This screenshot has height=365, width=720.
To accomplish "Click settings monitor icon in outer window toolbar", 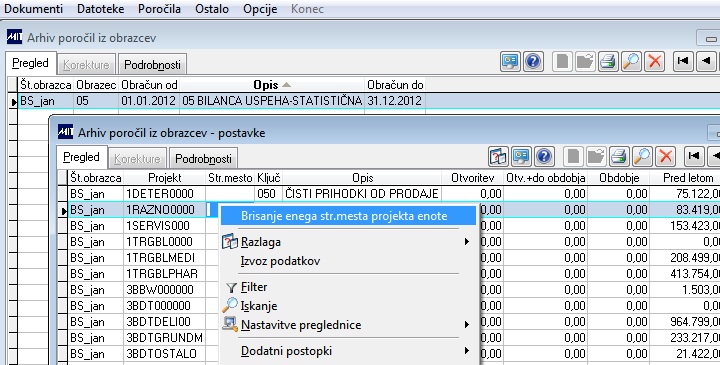I will [x=510, y=62].
